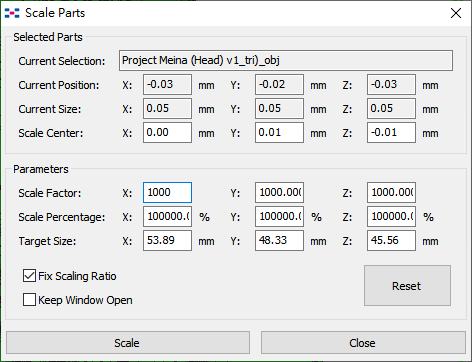Screen dimensions: 472x362
Task: Close the Scale Parts dialog with the X
Action: click(x=456, y=13)
